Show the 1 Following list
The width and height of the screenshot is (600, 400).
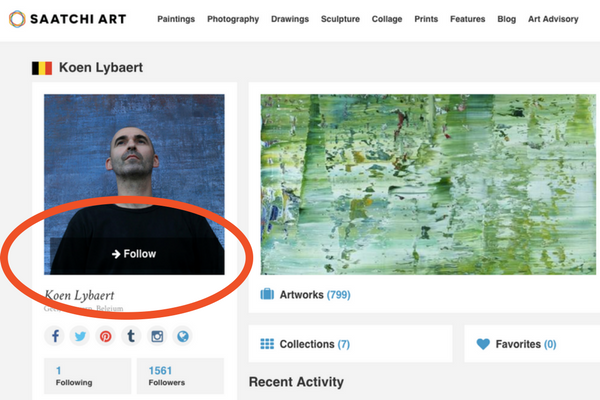[88, 376]
